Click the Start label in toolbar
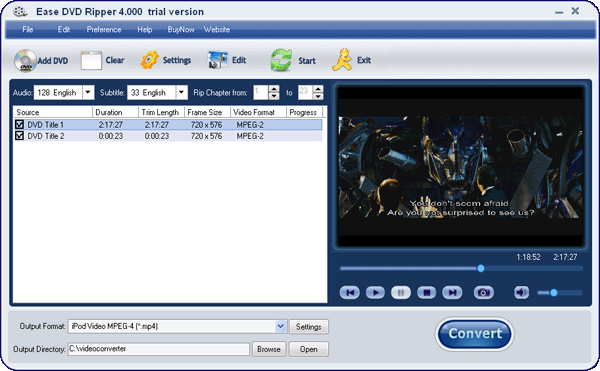The height and width of the screenshot is (371, 600). point(307,61)
